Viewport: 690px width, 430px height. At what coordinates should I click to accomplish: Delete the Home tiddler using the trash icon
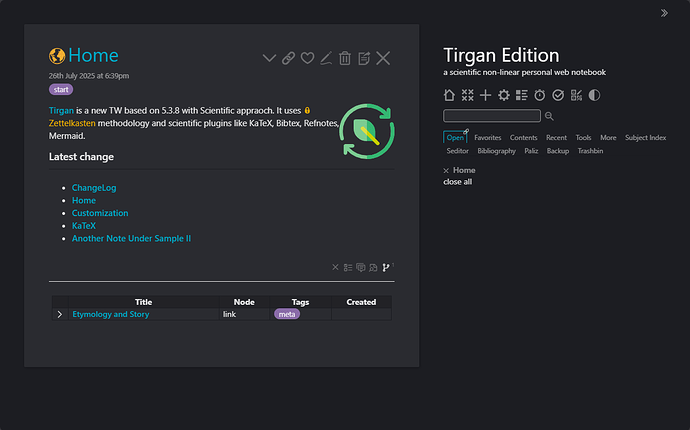[x=345, y=58]
